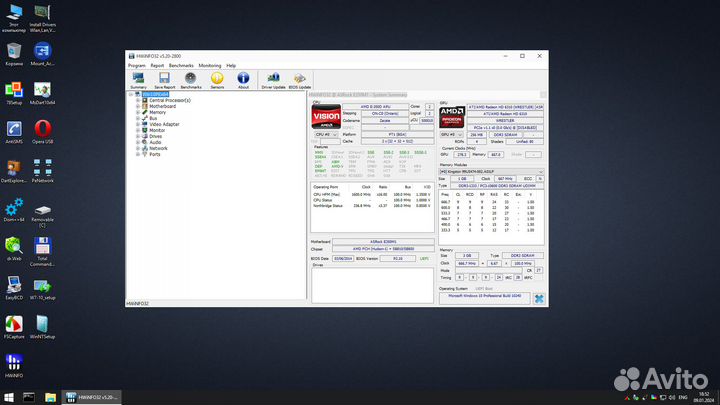Click the BIOS Date field
720x405 pixels.
tap(343, 259)
